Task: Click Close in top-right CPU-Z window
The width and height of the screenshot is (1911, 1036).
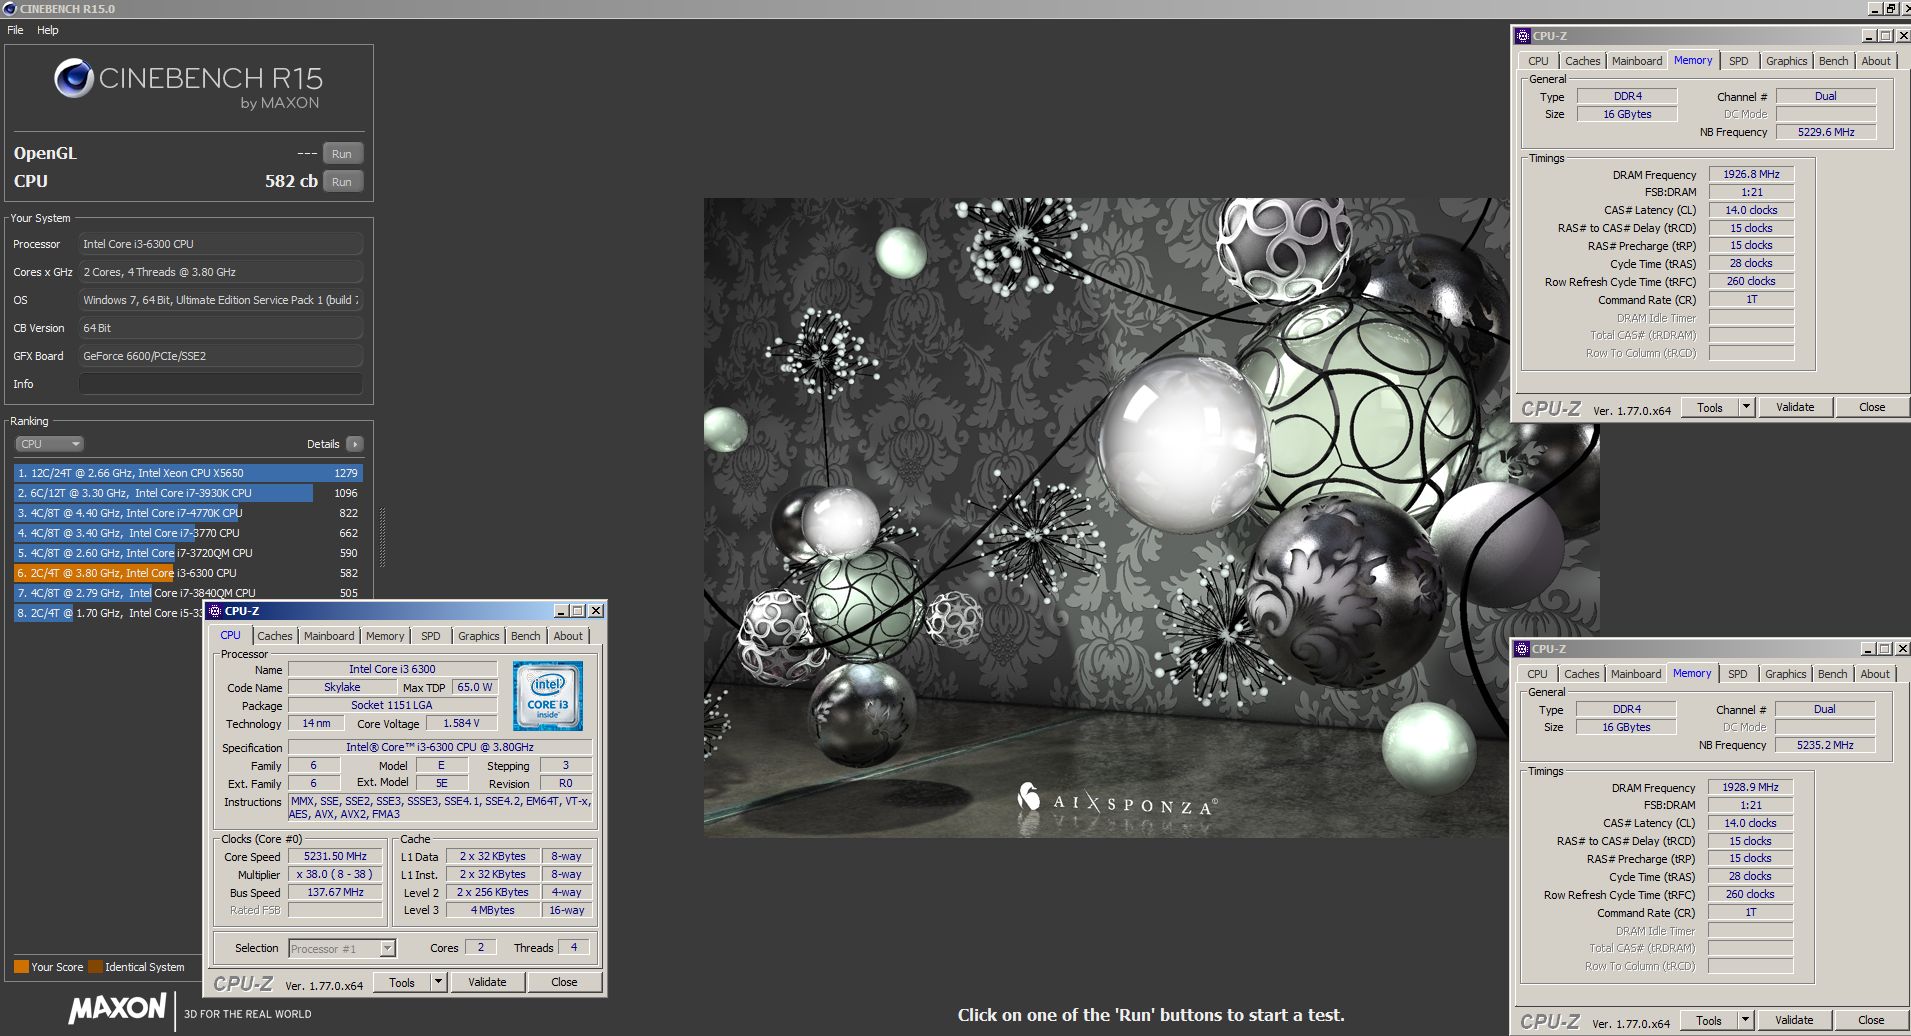Action: [x=1872, y=407]
